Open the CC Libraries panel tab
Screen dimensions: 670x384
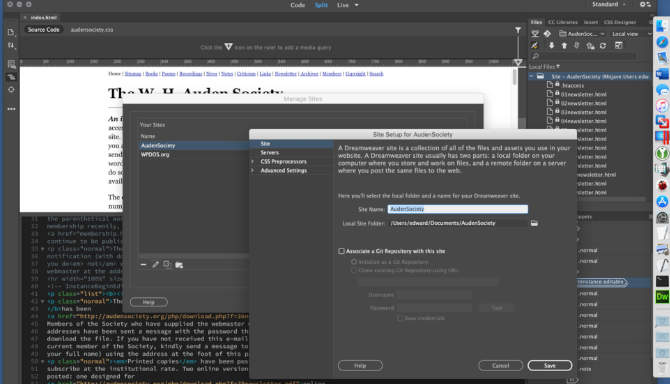click(x=562, y=22)
